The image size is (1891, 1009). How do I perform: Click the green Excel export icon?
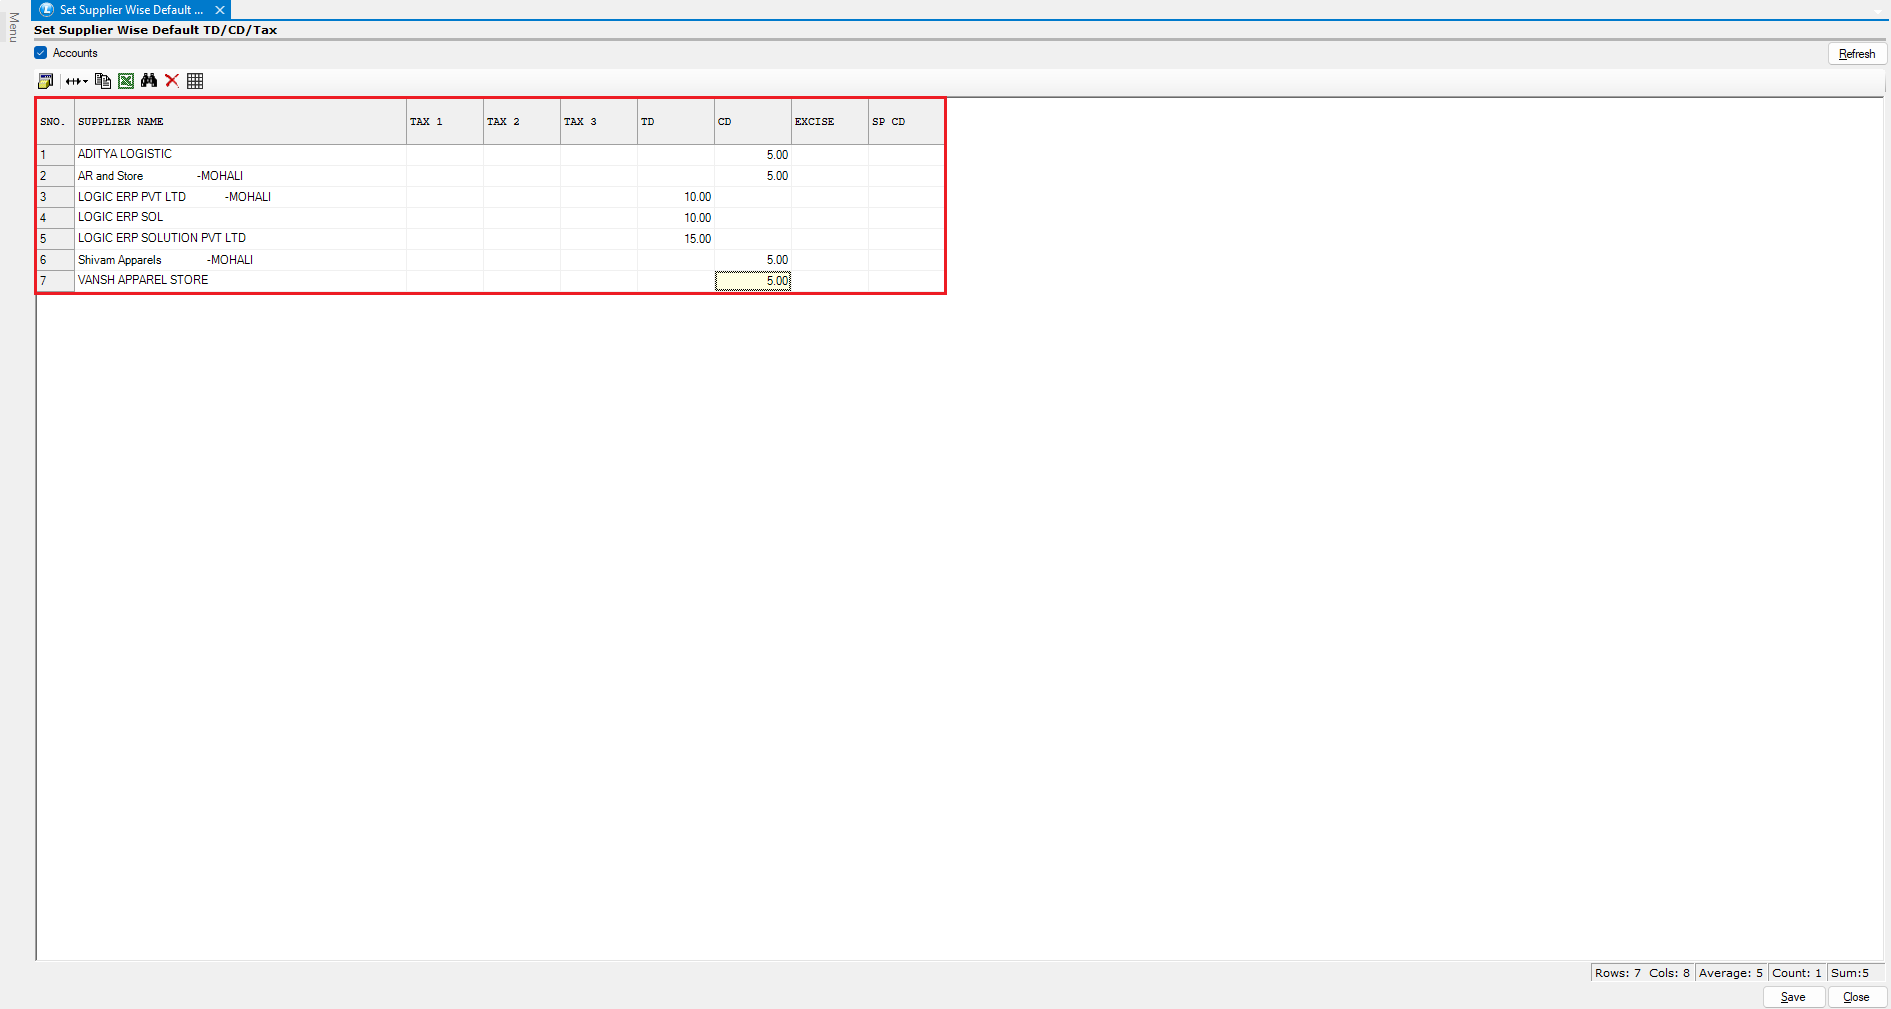coord(126,81)
